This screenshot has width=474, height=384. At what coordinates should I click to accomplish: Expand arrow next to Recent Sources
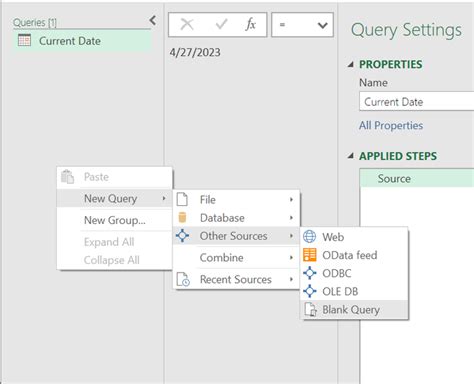pos(291,279)
